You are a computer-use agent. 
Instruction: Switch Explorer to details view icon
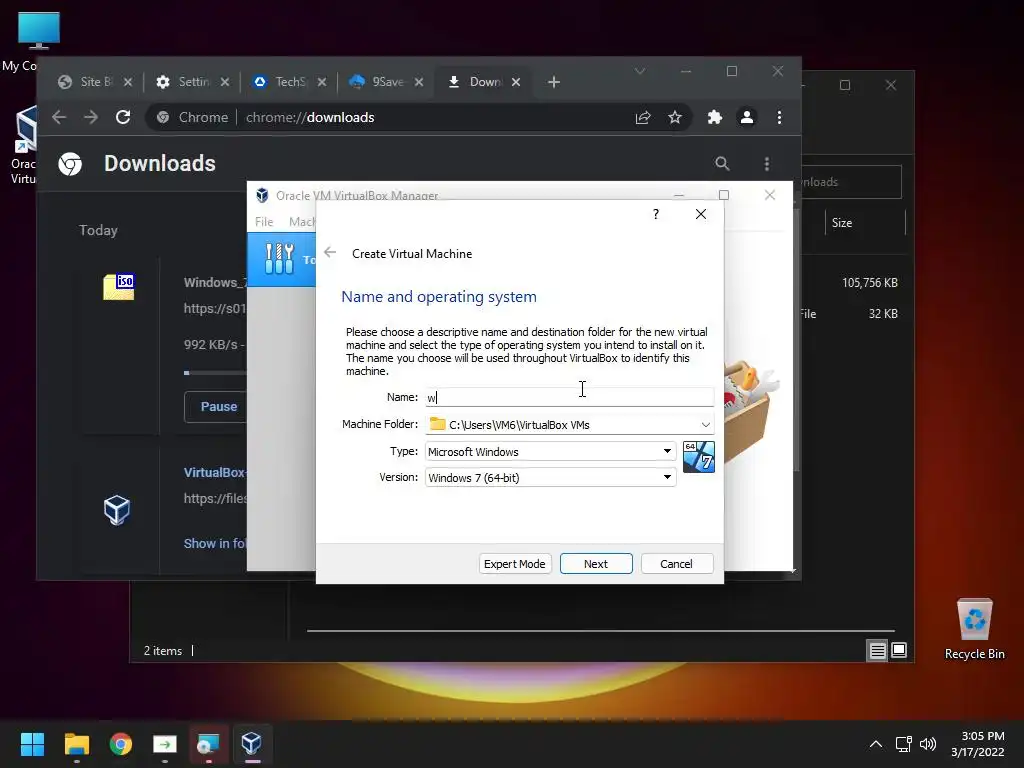[877, 650]
